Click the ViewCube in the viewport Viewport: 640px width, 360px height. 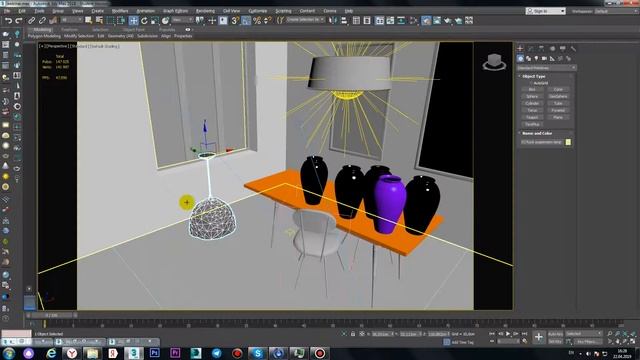coord(494,62)
